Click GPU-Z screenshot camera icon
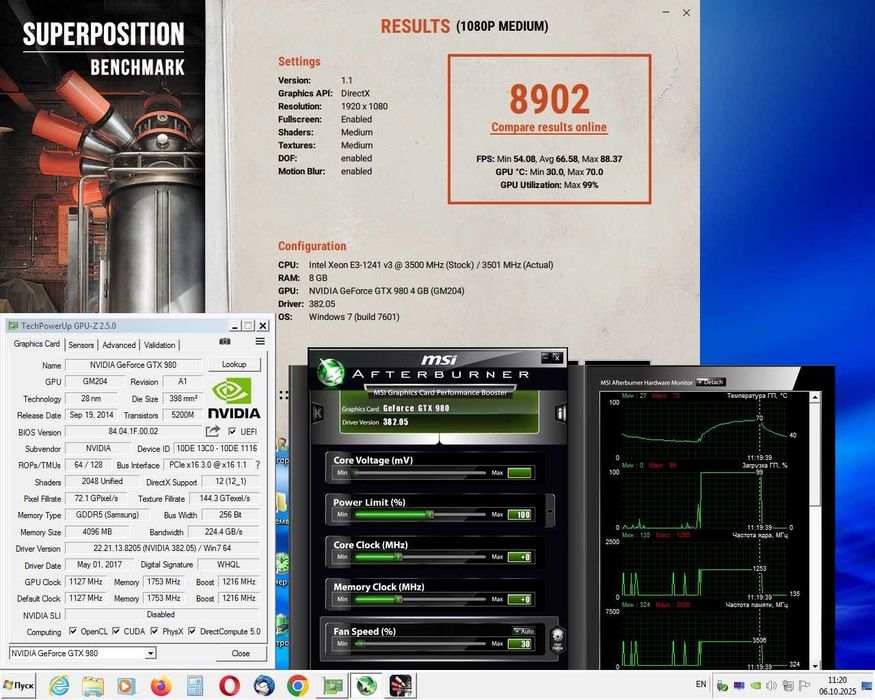This screenshot has width=875, height=700. pos(225,341)
